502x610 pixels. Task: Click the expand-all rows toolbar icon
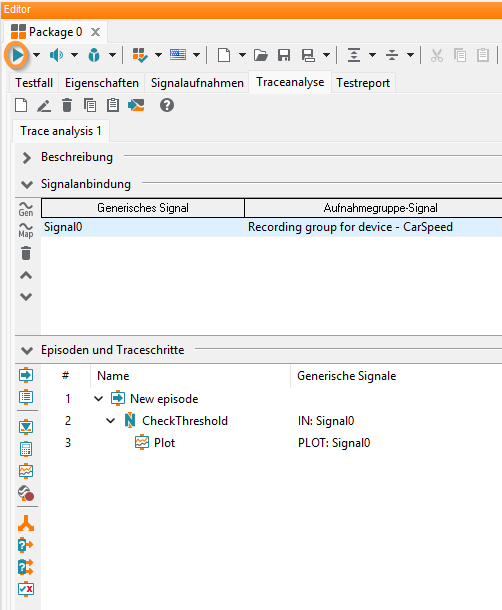[x=354, y=55]
